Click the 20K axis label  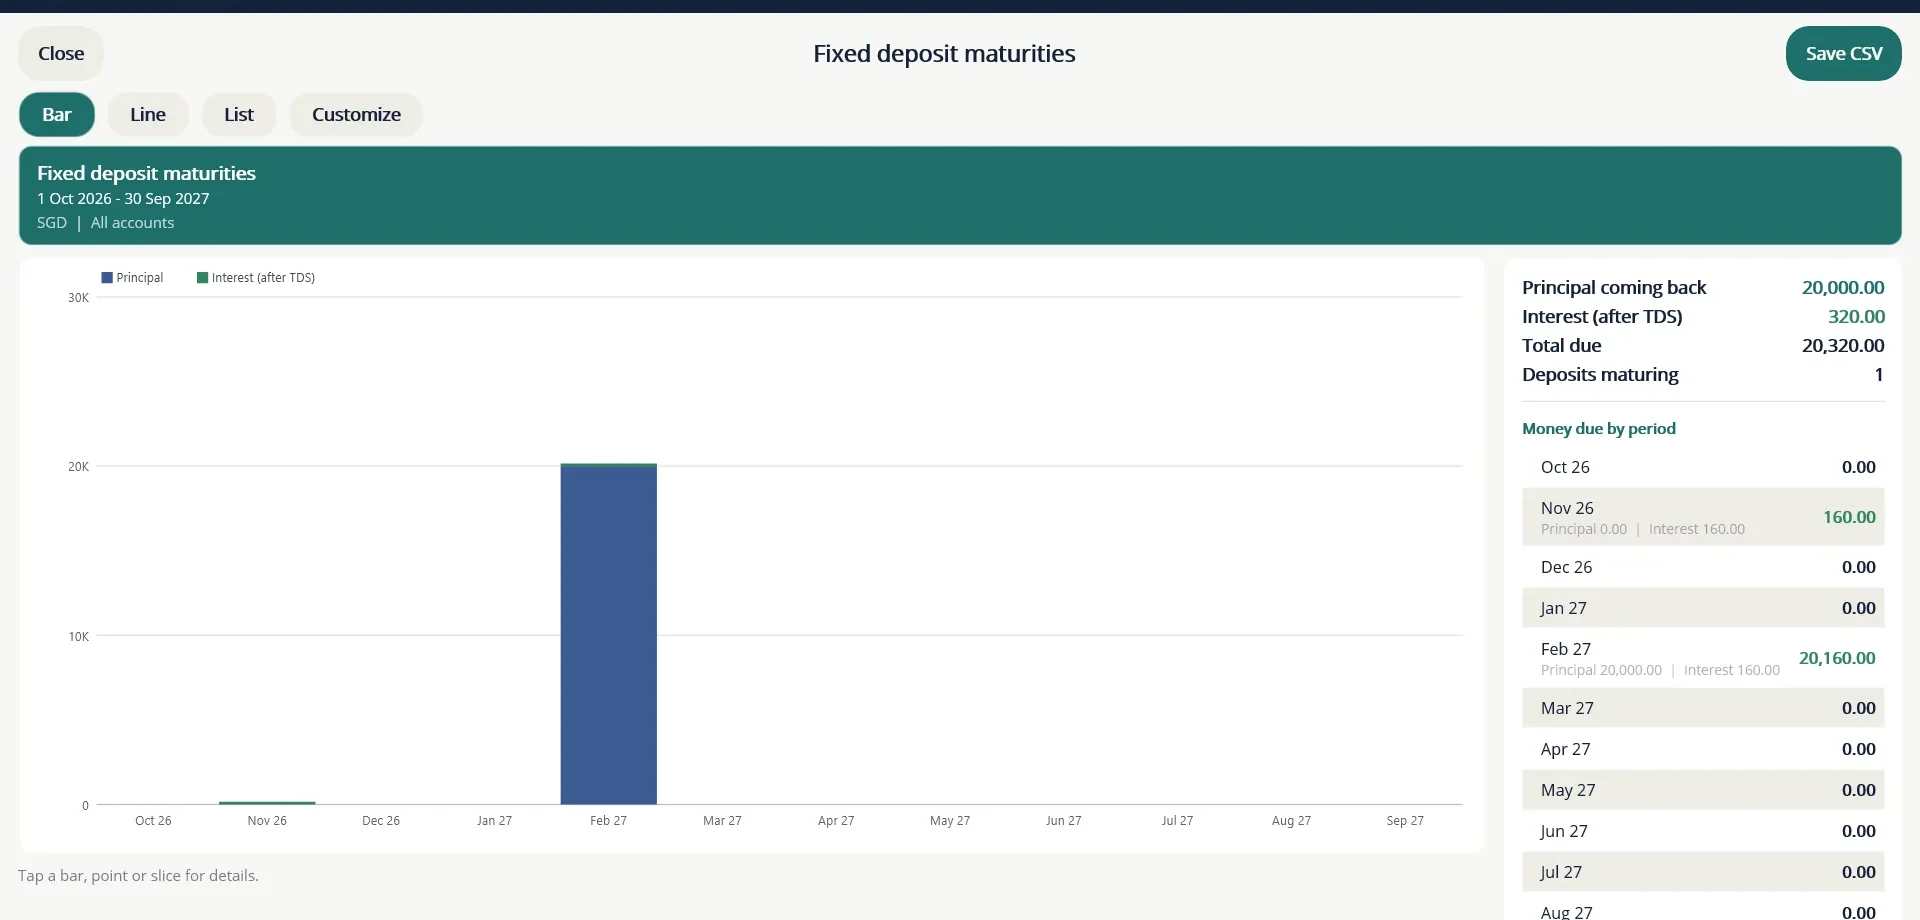[x=78, y=467]
